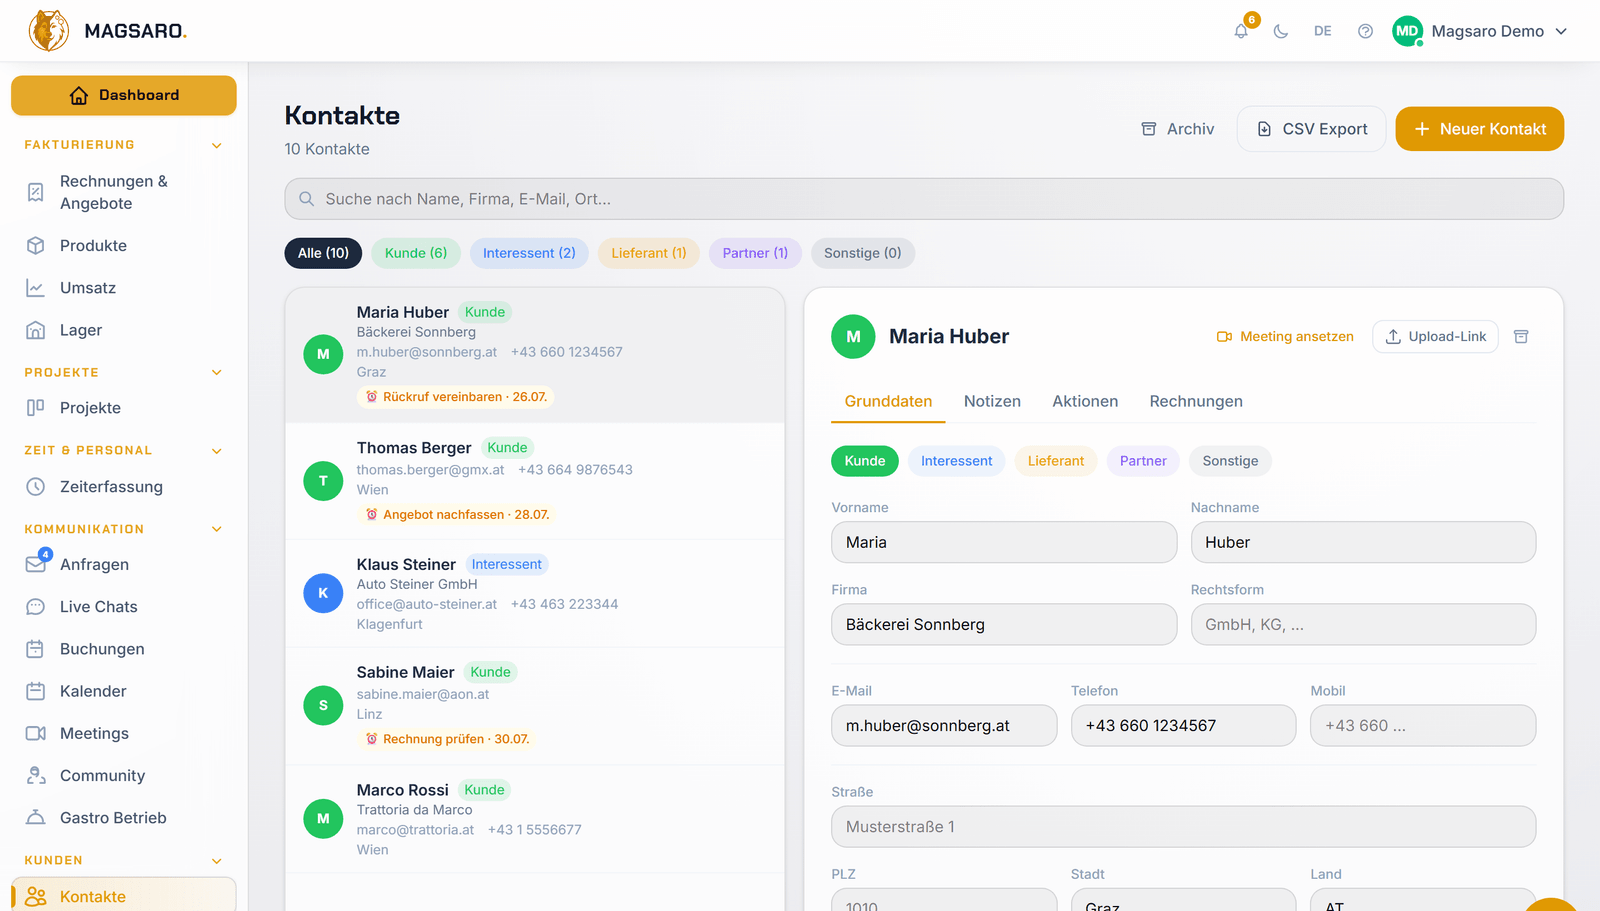Set contact type to Kunde
Image resolution: width=1600 pixels, height=911 pixels.
click(x=865, y=461)
